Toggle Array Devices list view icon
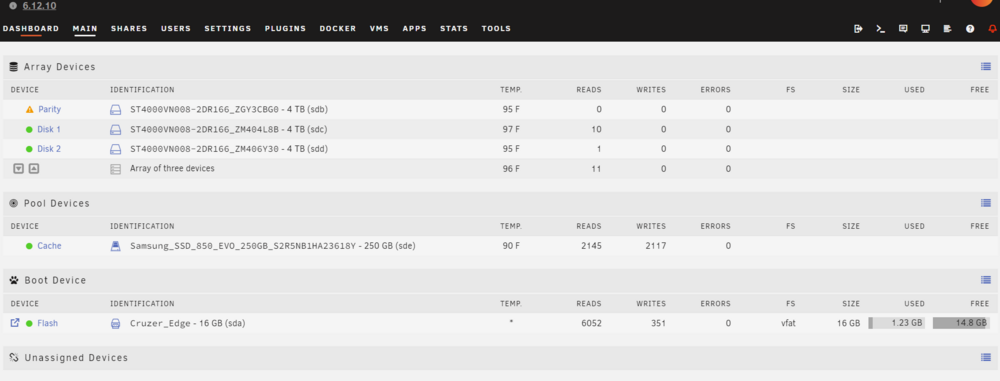This screenshot has height=381, width=1000. (x=986, y=66)
